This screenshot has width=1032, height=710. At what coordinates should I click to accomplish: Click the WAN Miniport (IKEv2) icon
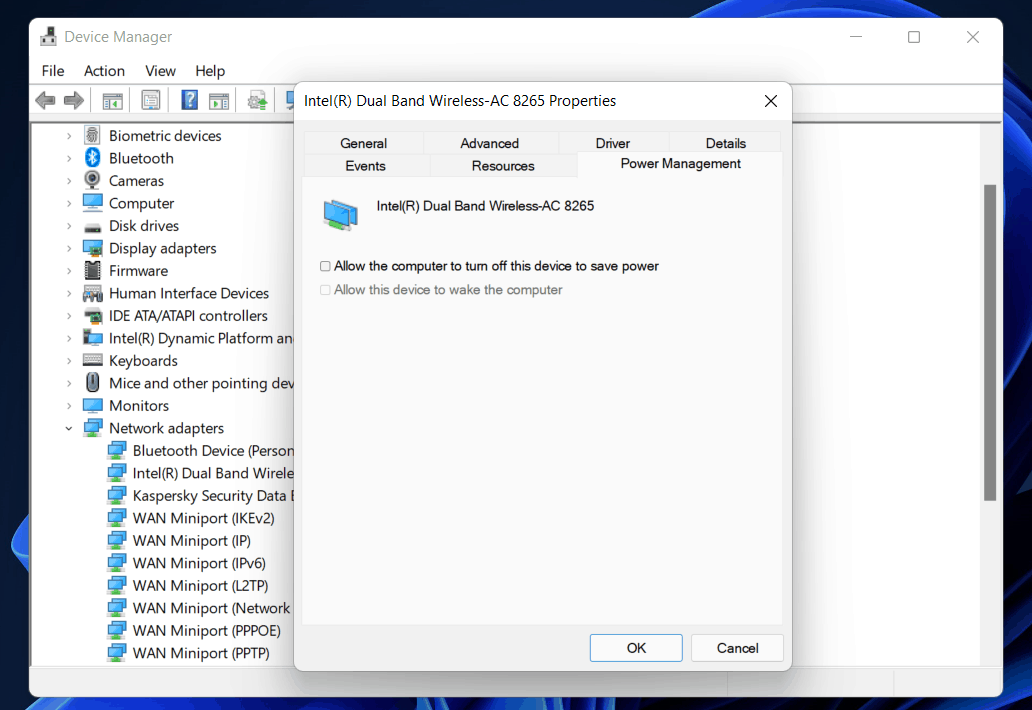coord(117,518)
